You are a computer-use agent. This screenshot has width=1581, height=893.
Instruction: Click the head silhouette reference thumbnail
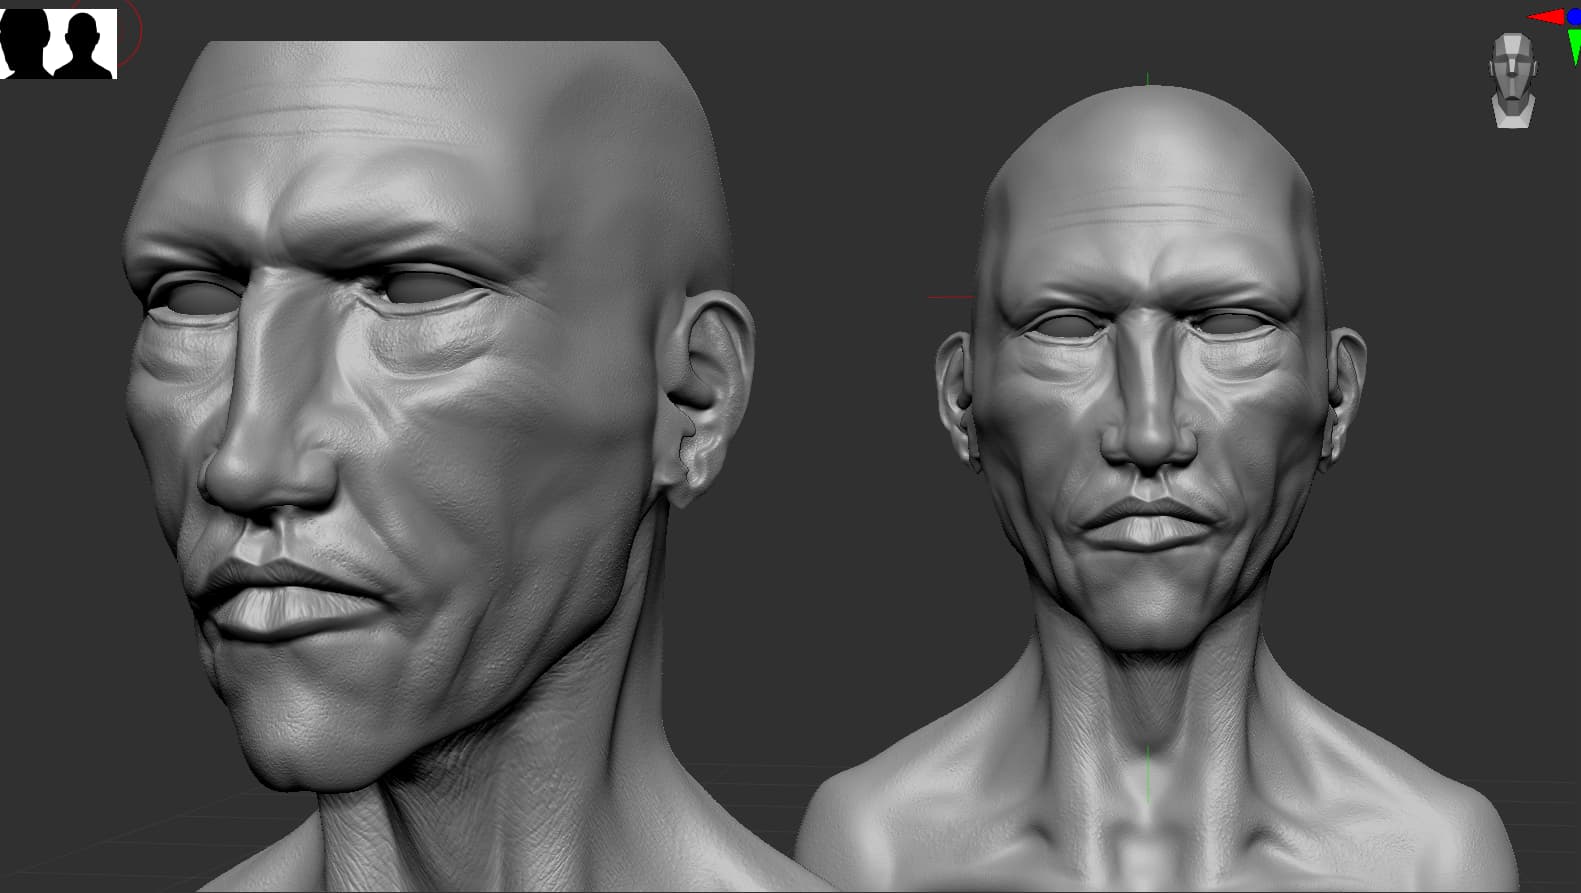(58, 43)
